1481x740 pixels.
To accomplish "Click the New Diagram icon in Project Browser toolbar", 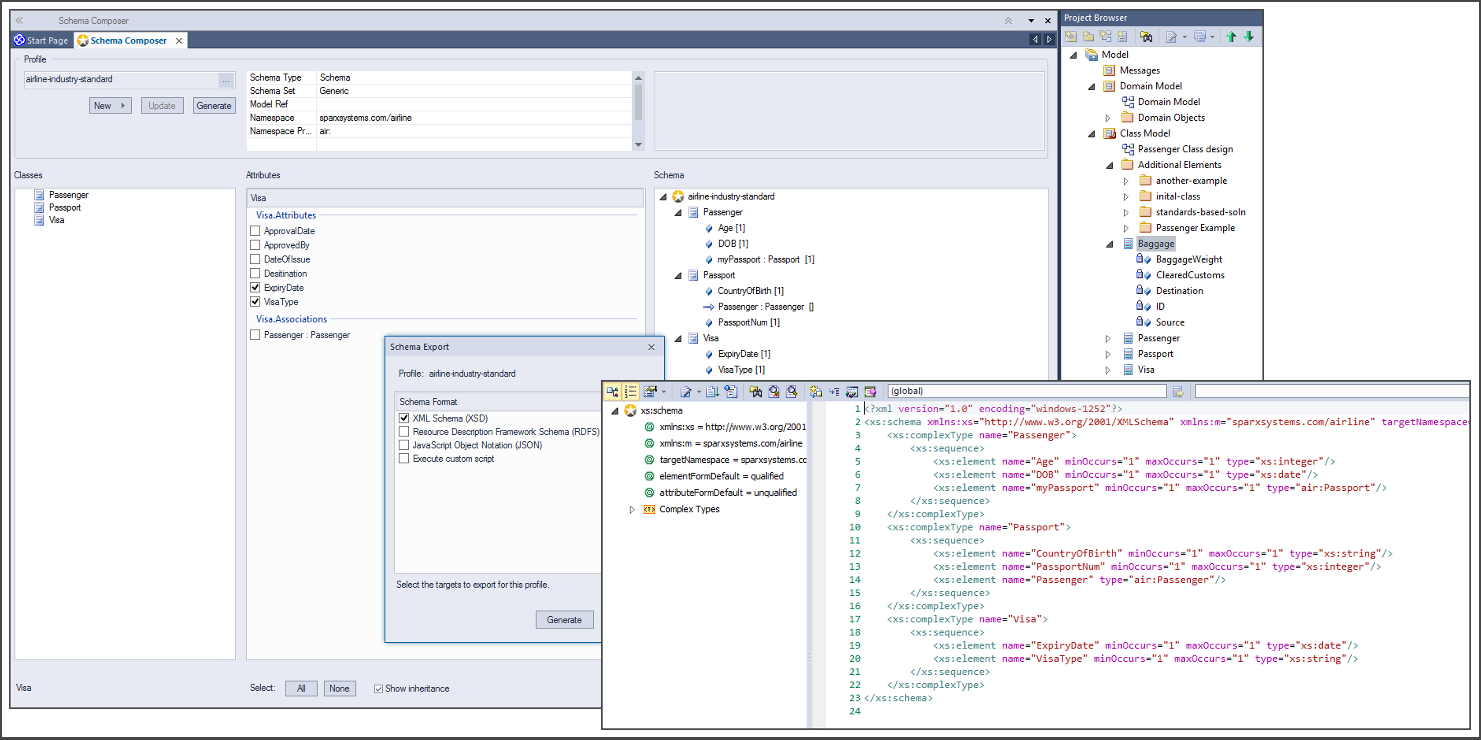I will point(1106,37).
